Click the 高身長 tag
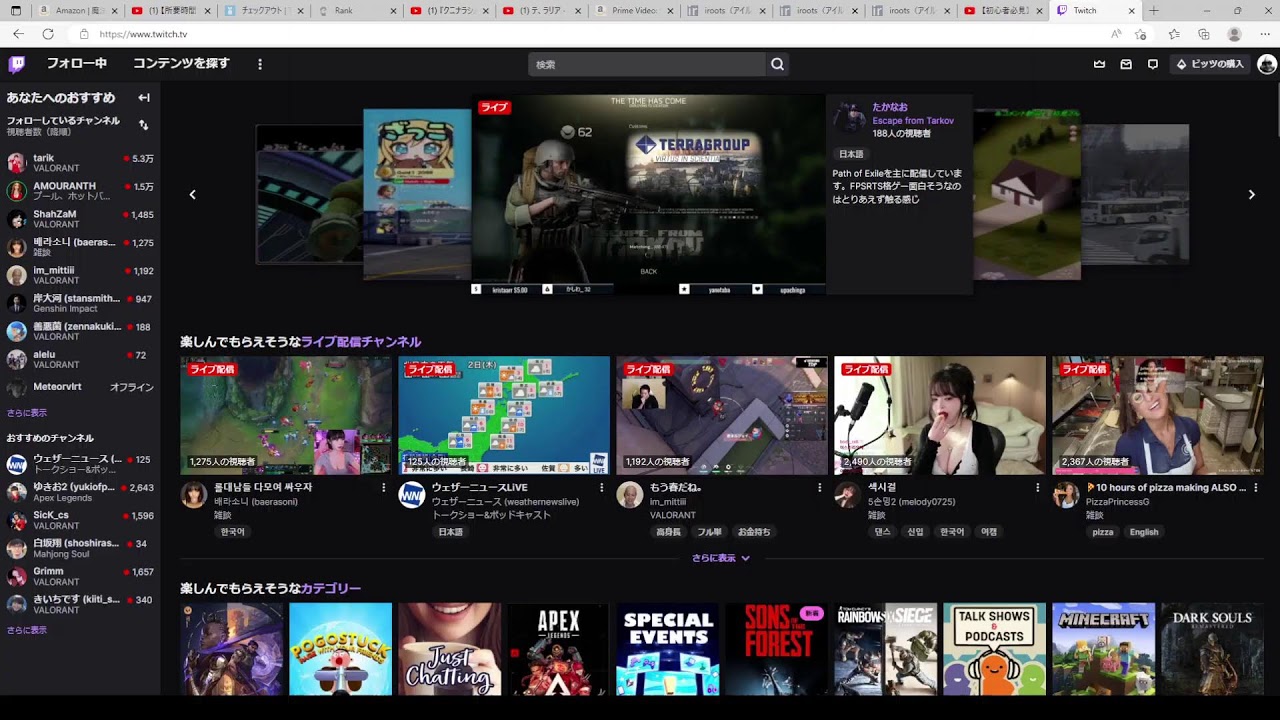This screenshot has width=1280, height=720. coord(668,532)
